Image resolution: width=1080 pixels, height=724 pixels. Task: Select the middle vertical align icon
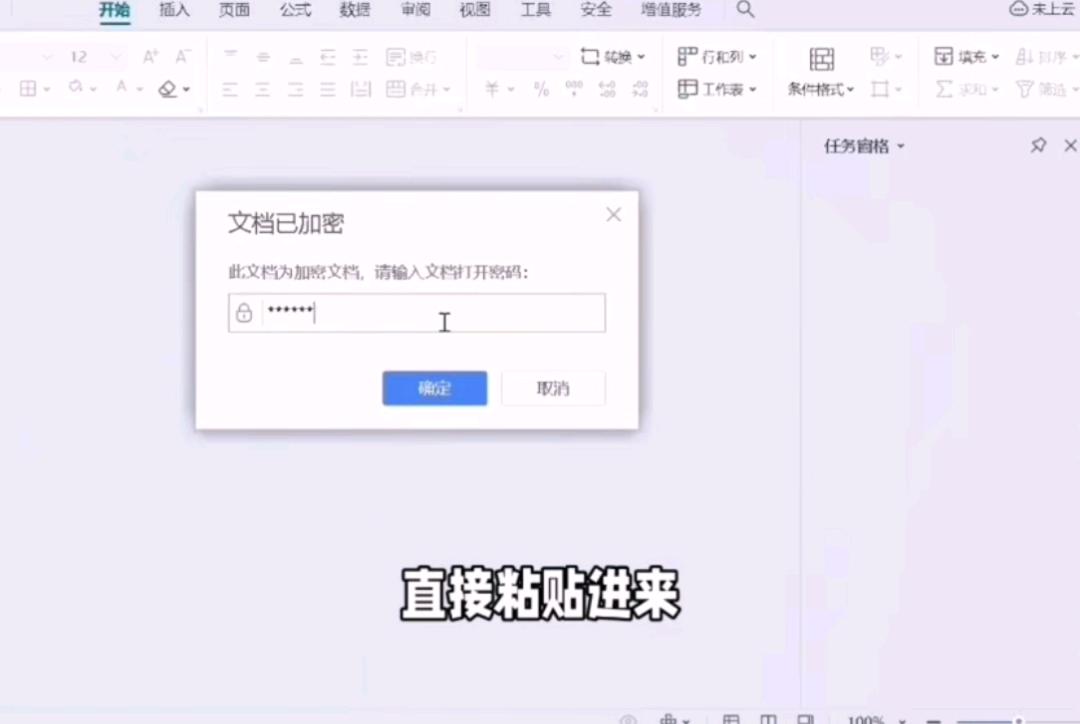[263, 57]
